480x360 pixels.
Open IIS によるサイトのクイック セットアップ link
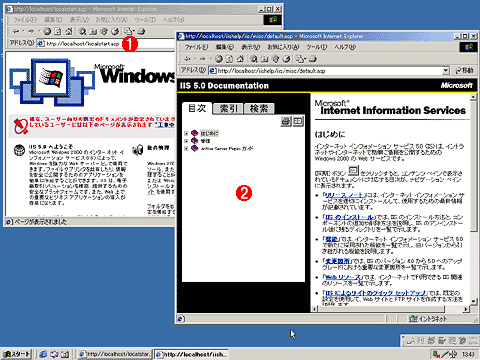[375, 293]
